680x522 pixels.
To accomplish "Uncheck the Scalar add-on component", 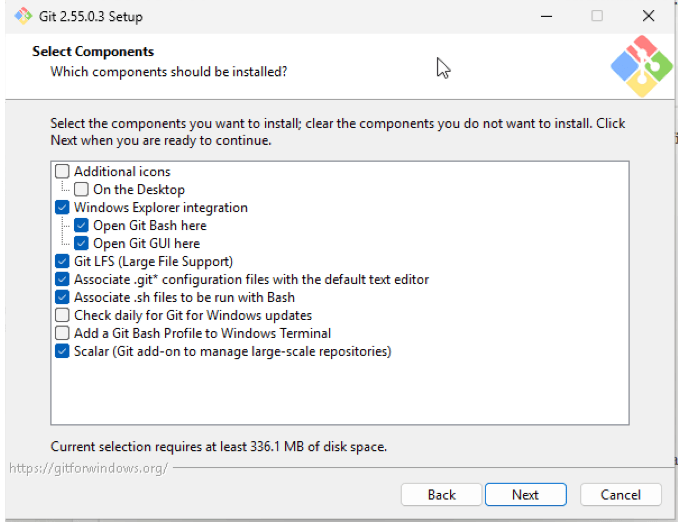I will pos(62,351).
